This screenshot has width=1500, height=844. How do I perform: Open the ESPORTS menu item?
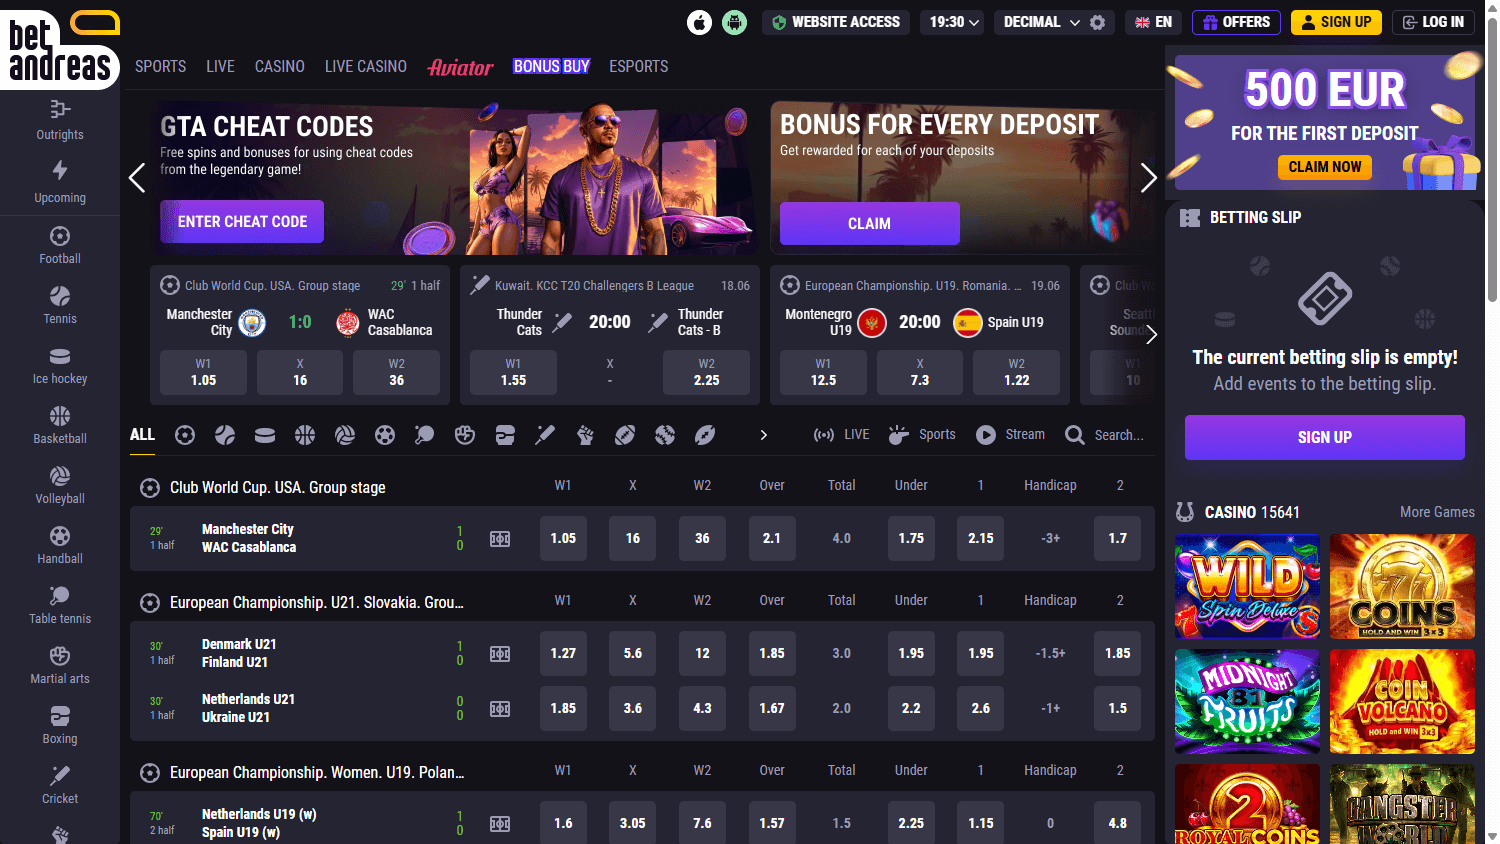638,66
